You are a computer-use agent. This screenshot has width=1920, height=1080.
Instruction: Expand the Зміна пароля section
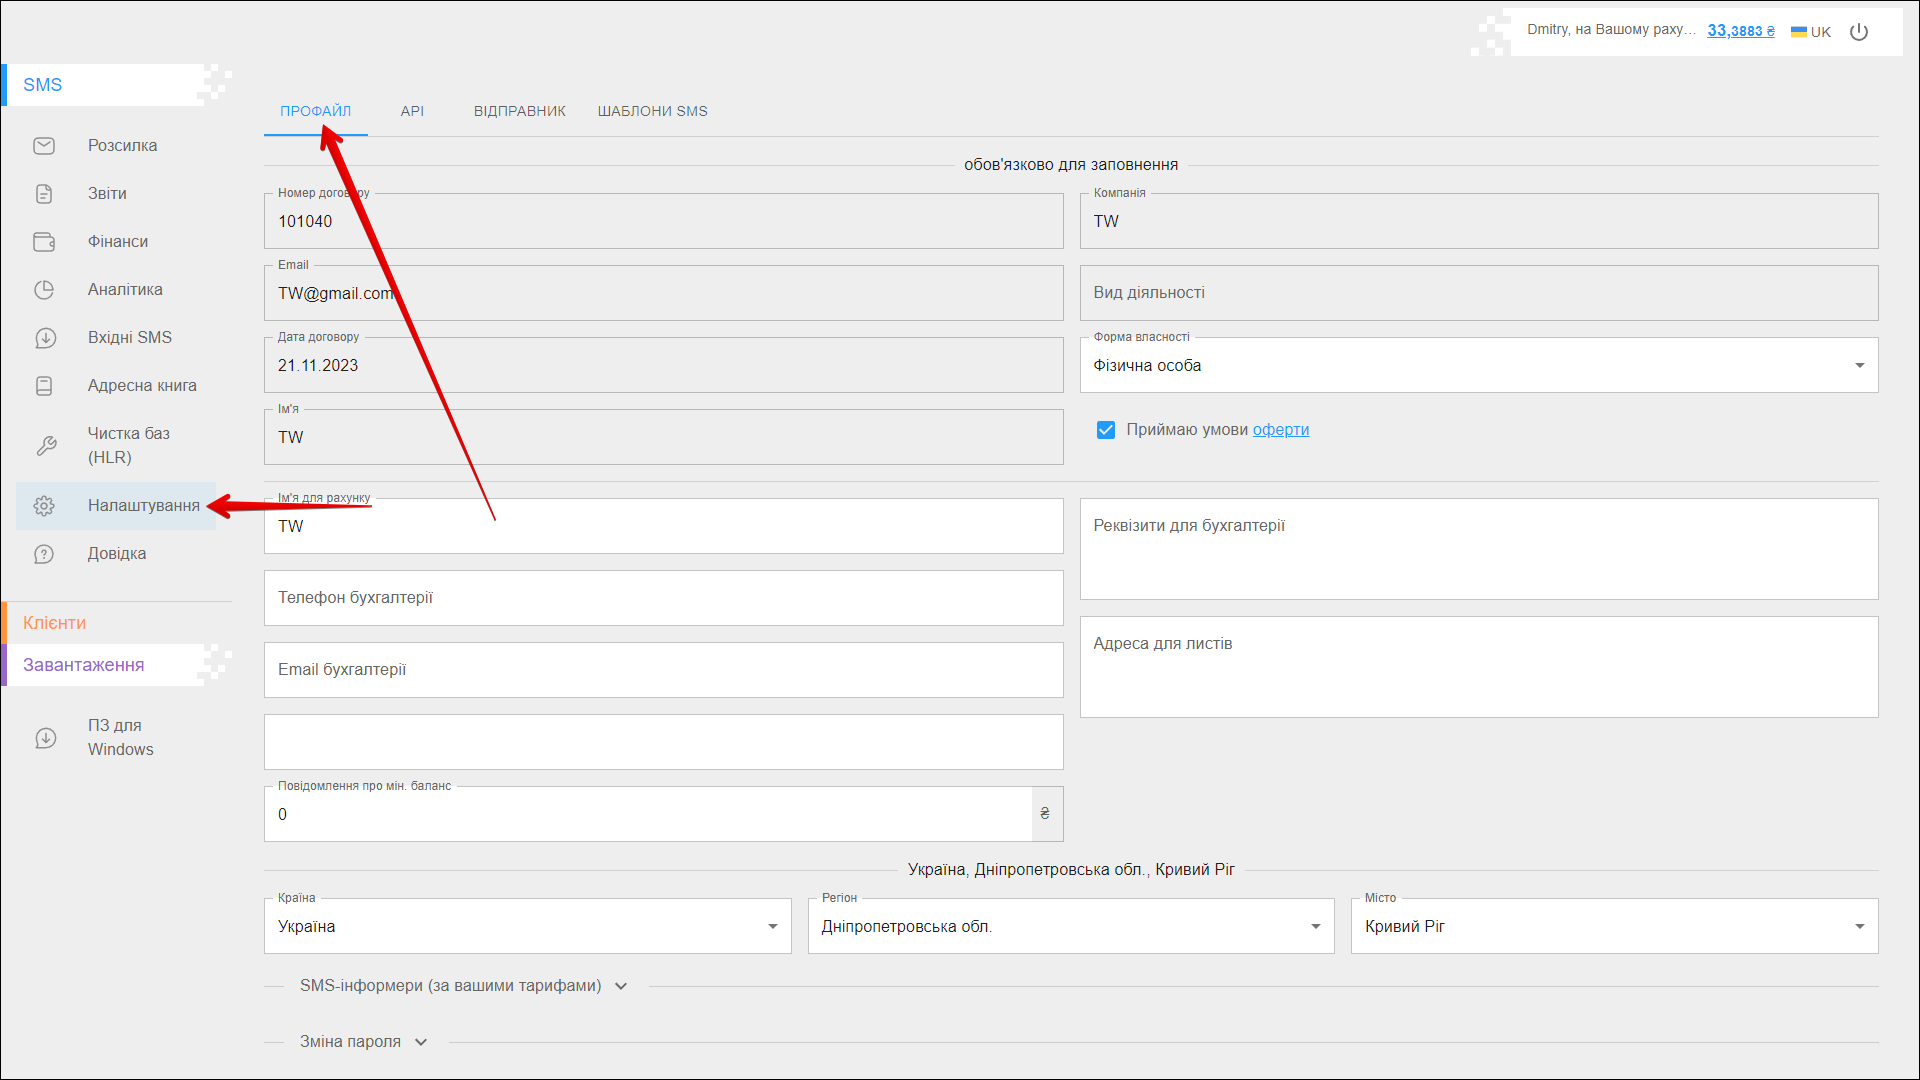coord(363,1042)
